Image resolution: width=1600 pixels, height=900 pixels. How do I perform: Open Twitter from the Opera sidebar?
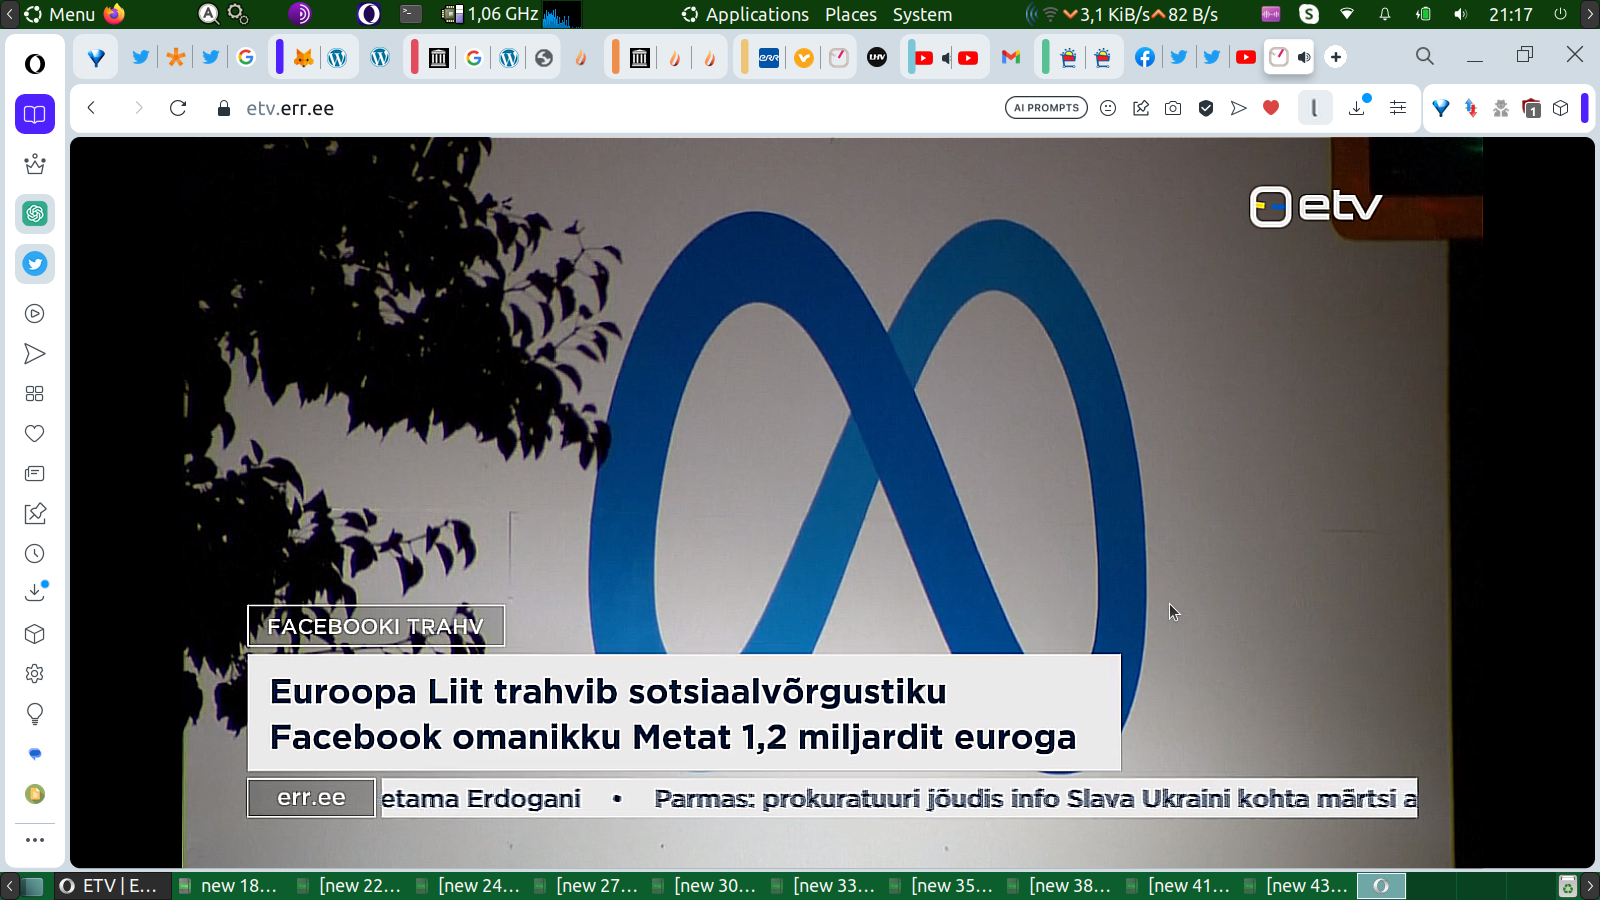point(35,264)
